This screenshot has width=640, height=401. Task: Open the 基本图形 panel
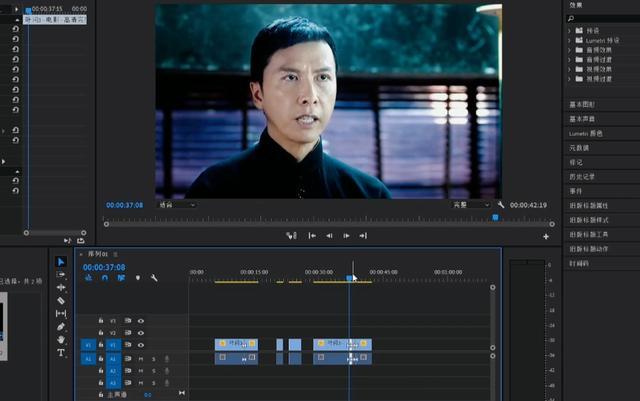tap(580, 104)
